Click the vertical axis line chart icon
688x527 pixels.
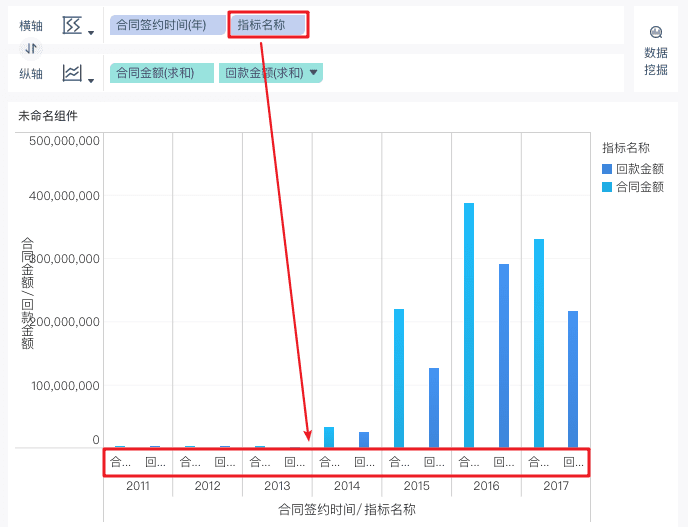[x=72, y=73]
